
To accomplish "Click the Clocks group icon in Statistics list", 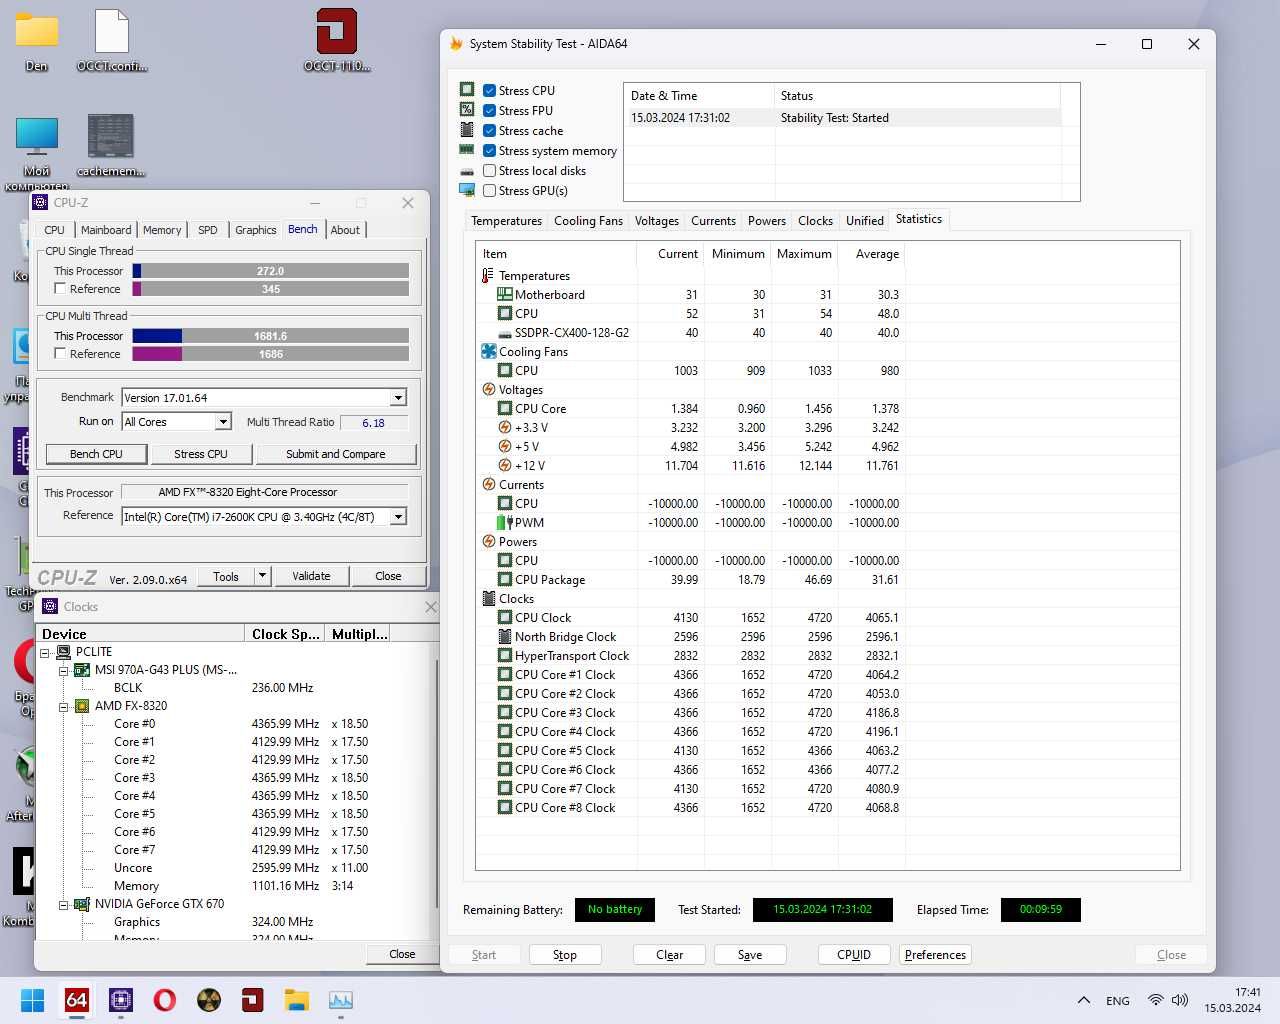I will coord(488,599).
